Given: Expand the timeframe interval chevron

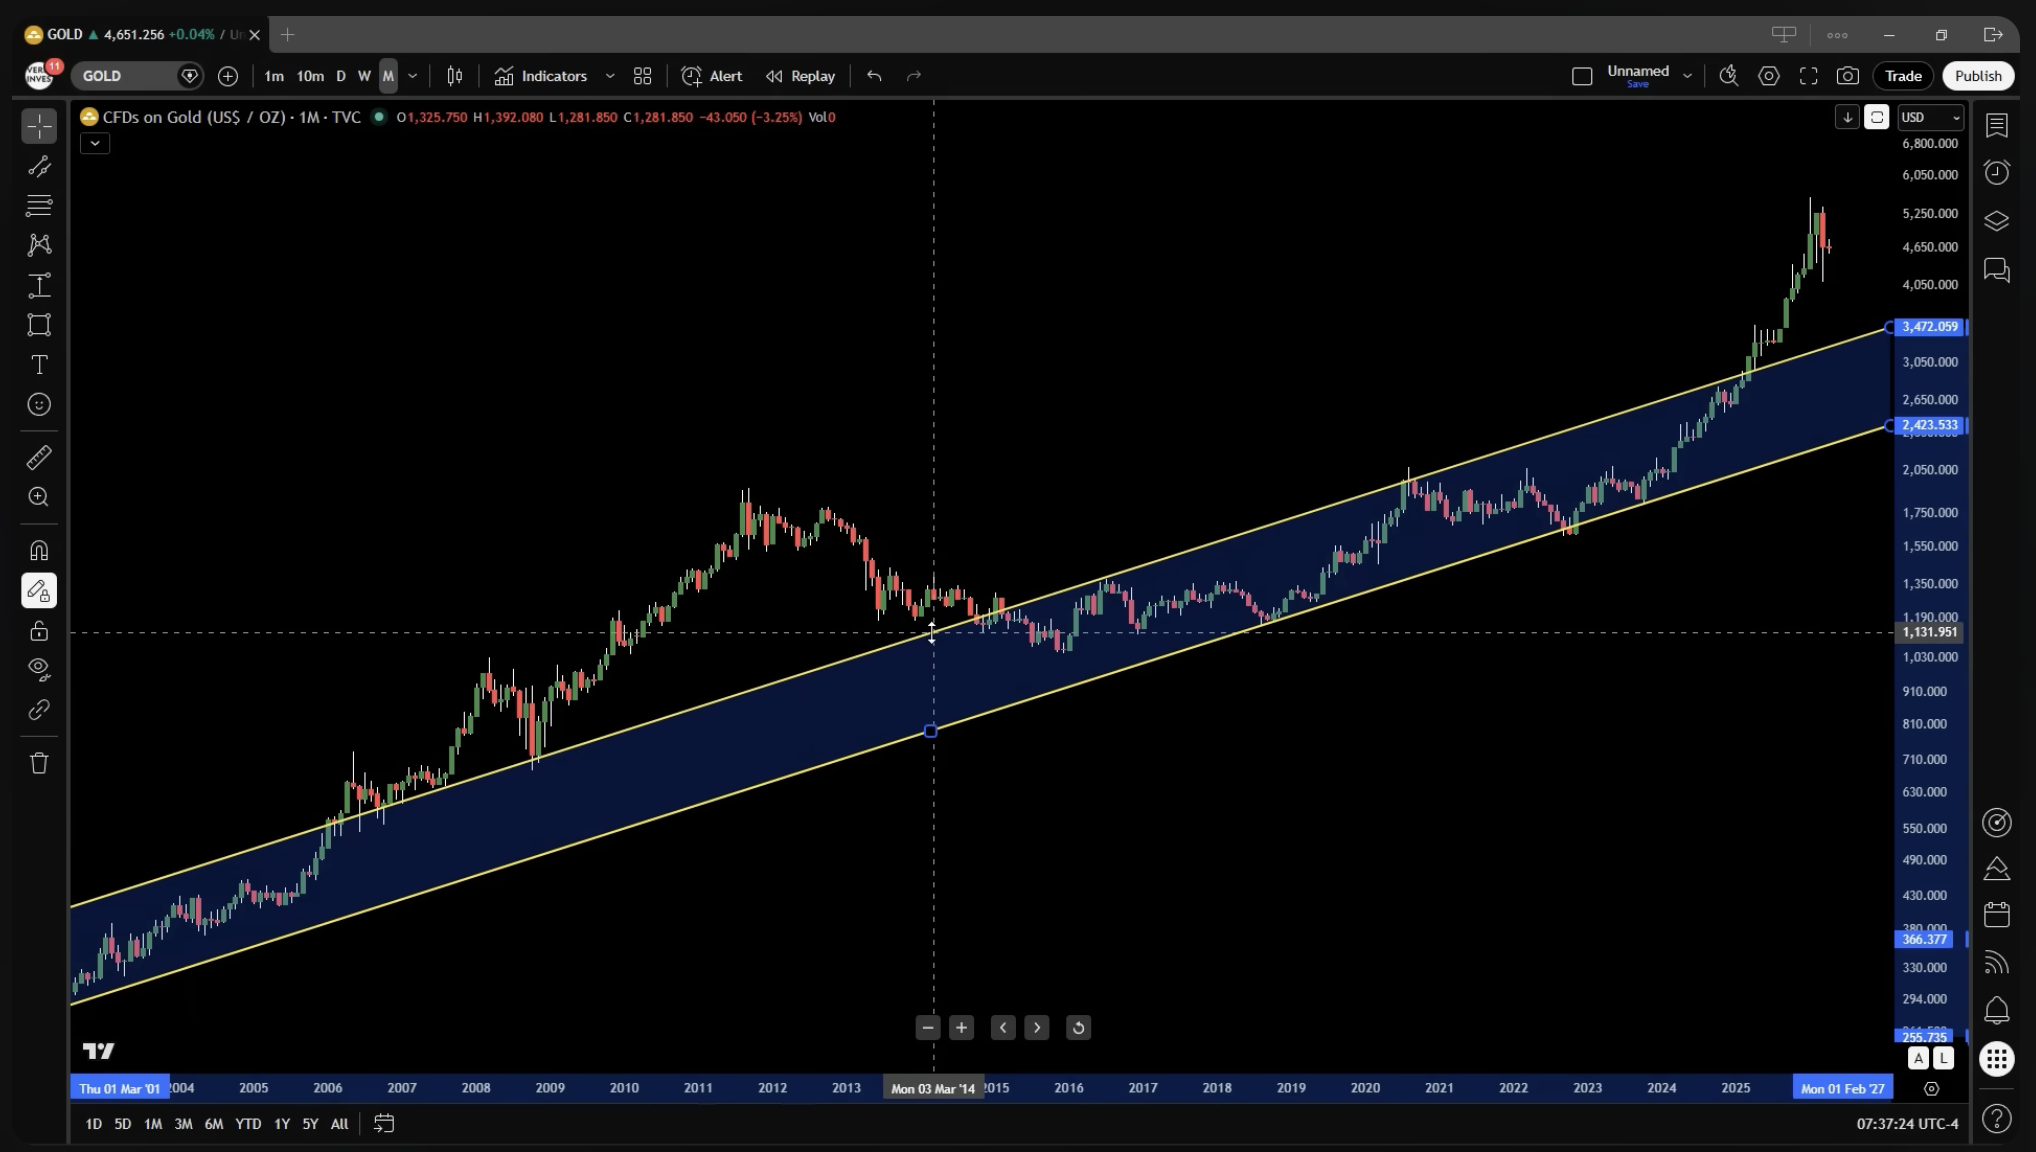Looking at the screenshot, I should tap(413, 76).
